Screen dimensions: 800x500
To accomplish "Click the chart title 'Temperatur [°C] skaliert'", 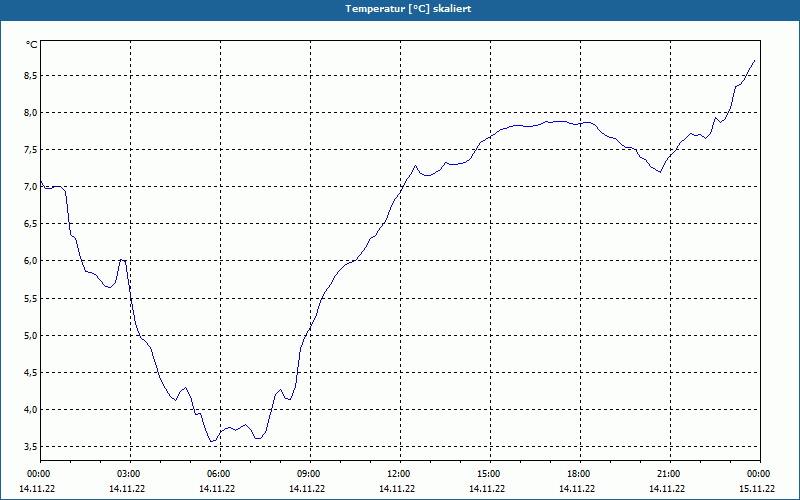I will 408,9.
